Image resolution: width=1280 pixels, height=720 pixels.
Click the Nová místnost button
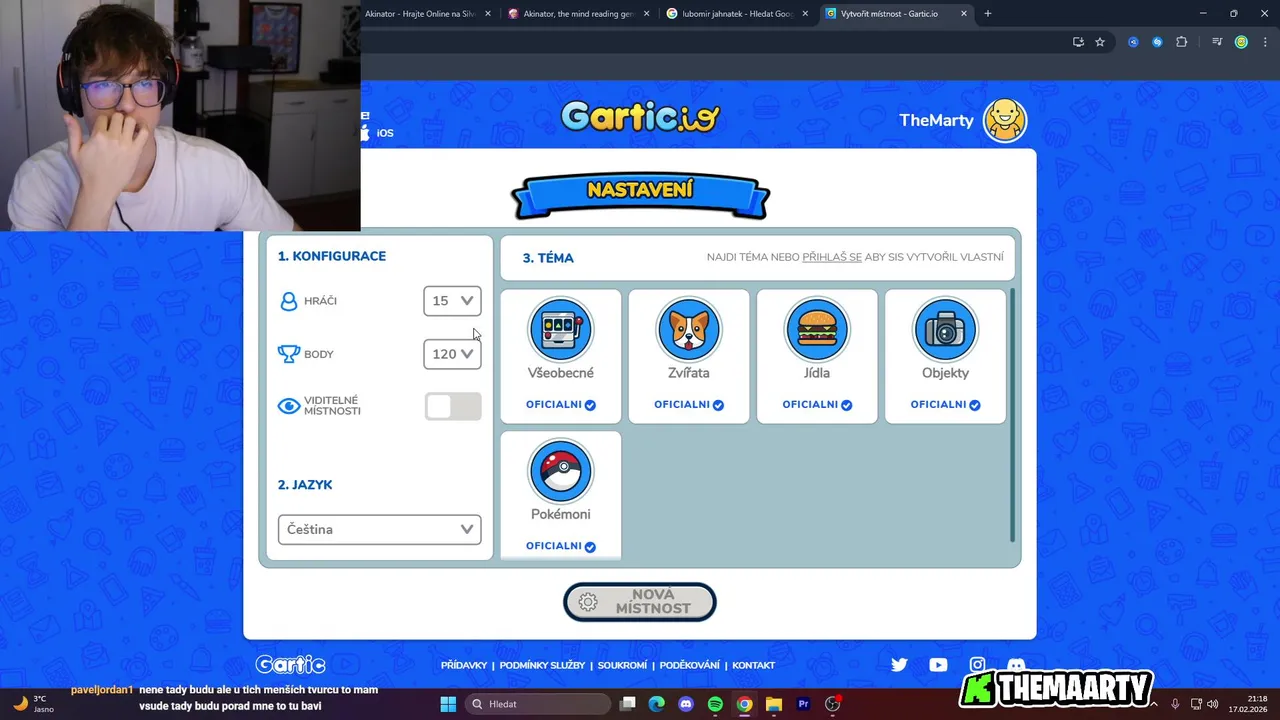[x=640, y=602]
